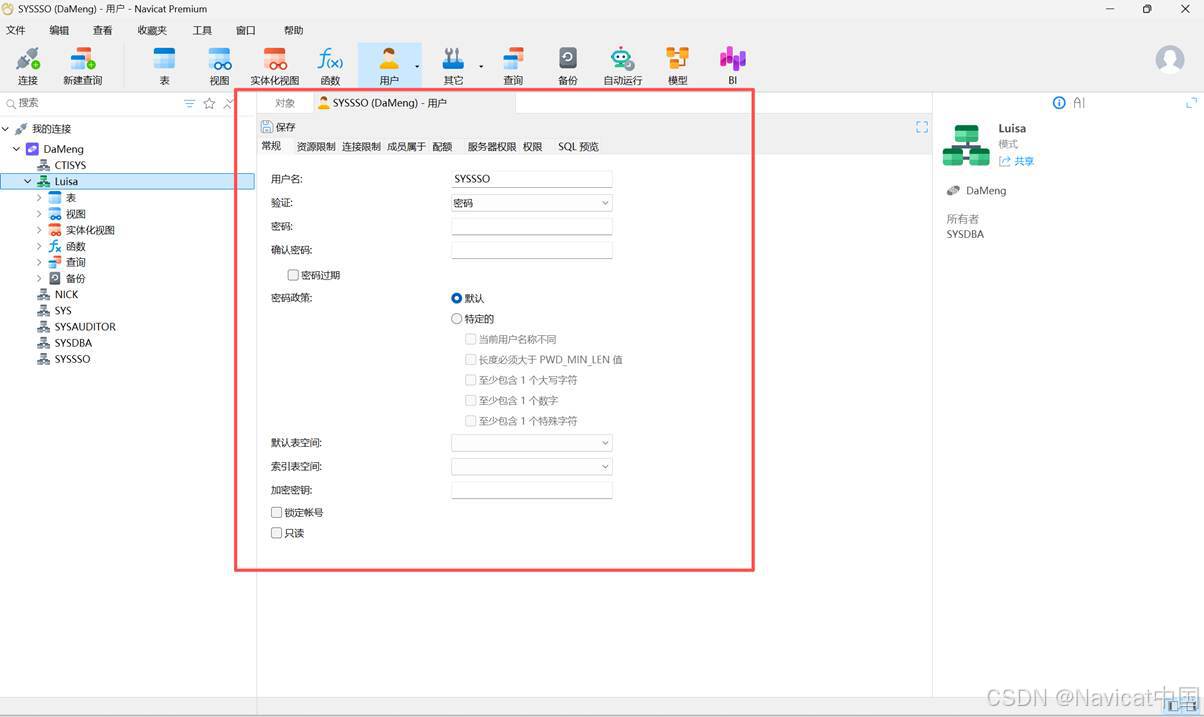Click the 其它 others toolbar icon
Screen dimensions: 1204x717
[454, 66]
